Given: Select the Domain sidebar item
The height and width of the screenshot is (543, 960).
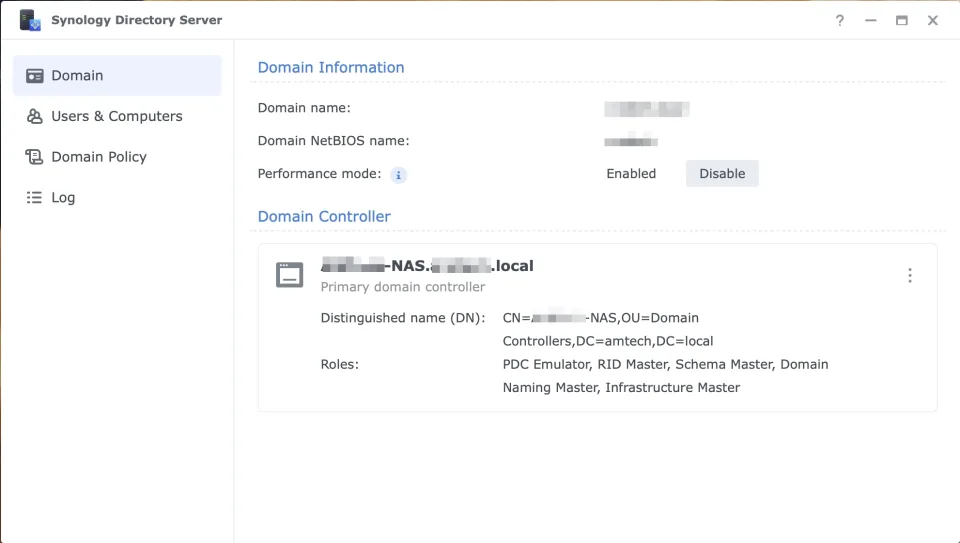Looking at the screenshot, I should [x=117, y=75].
